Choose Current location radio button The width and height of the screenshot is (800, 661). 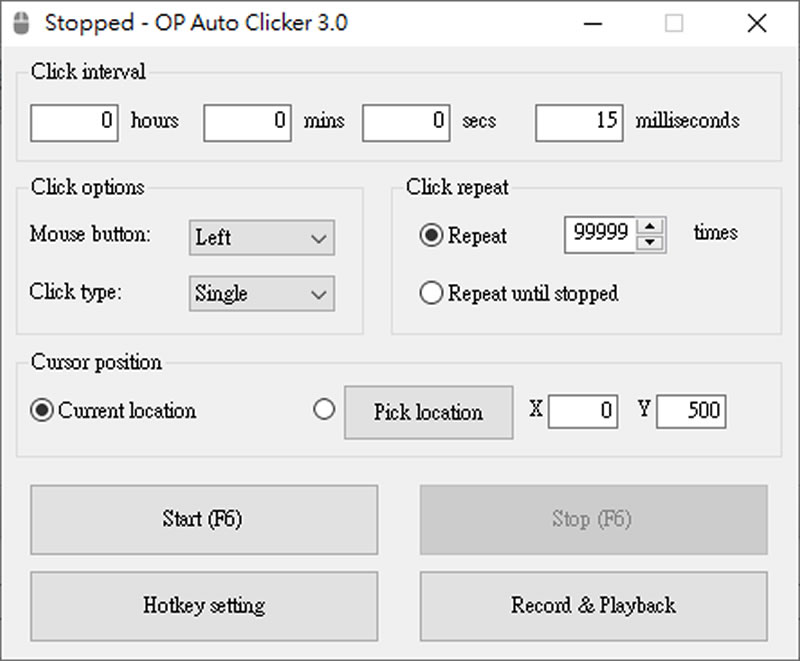(42, 411)
